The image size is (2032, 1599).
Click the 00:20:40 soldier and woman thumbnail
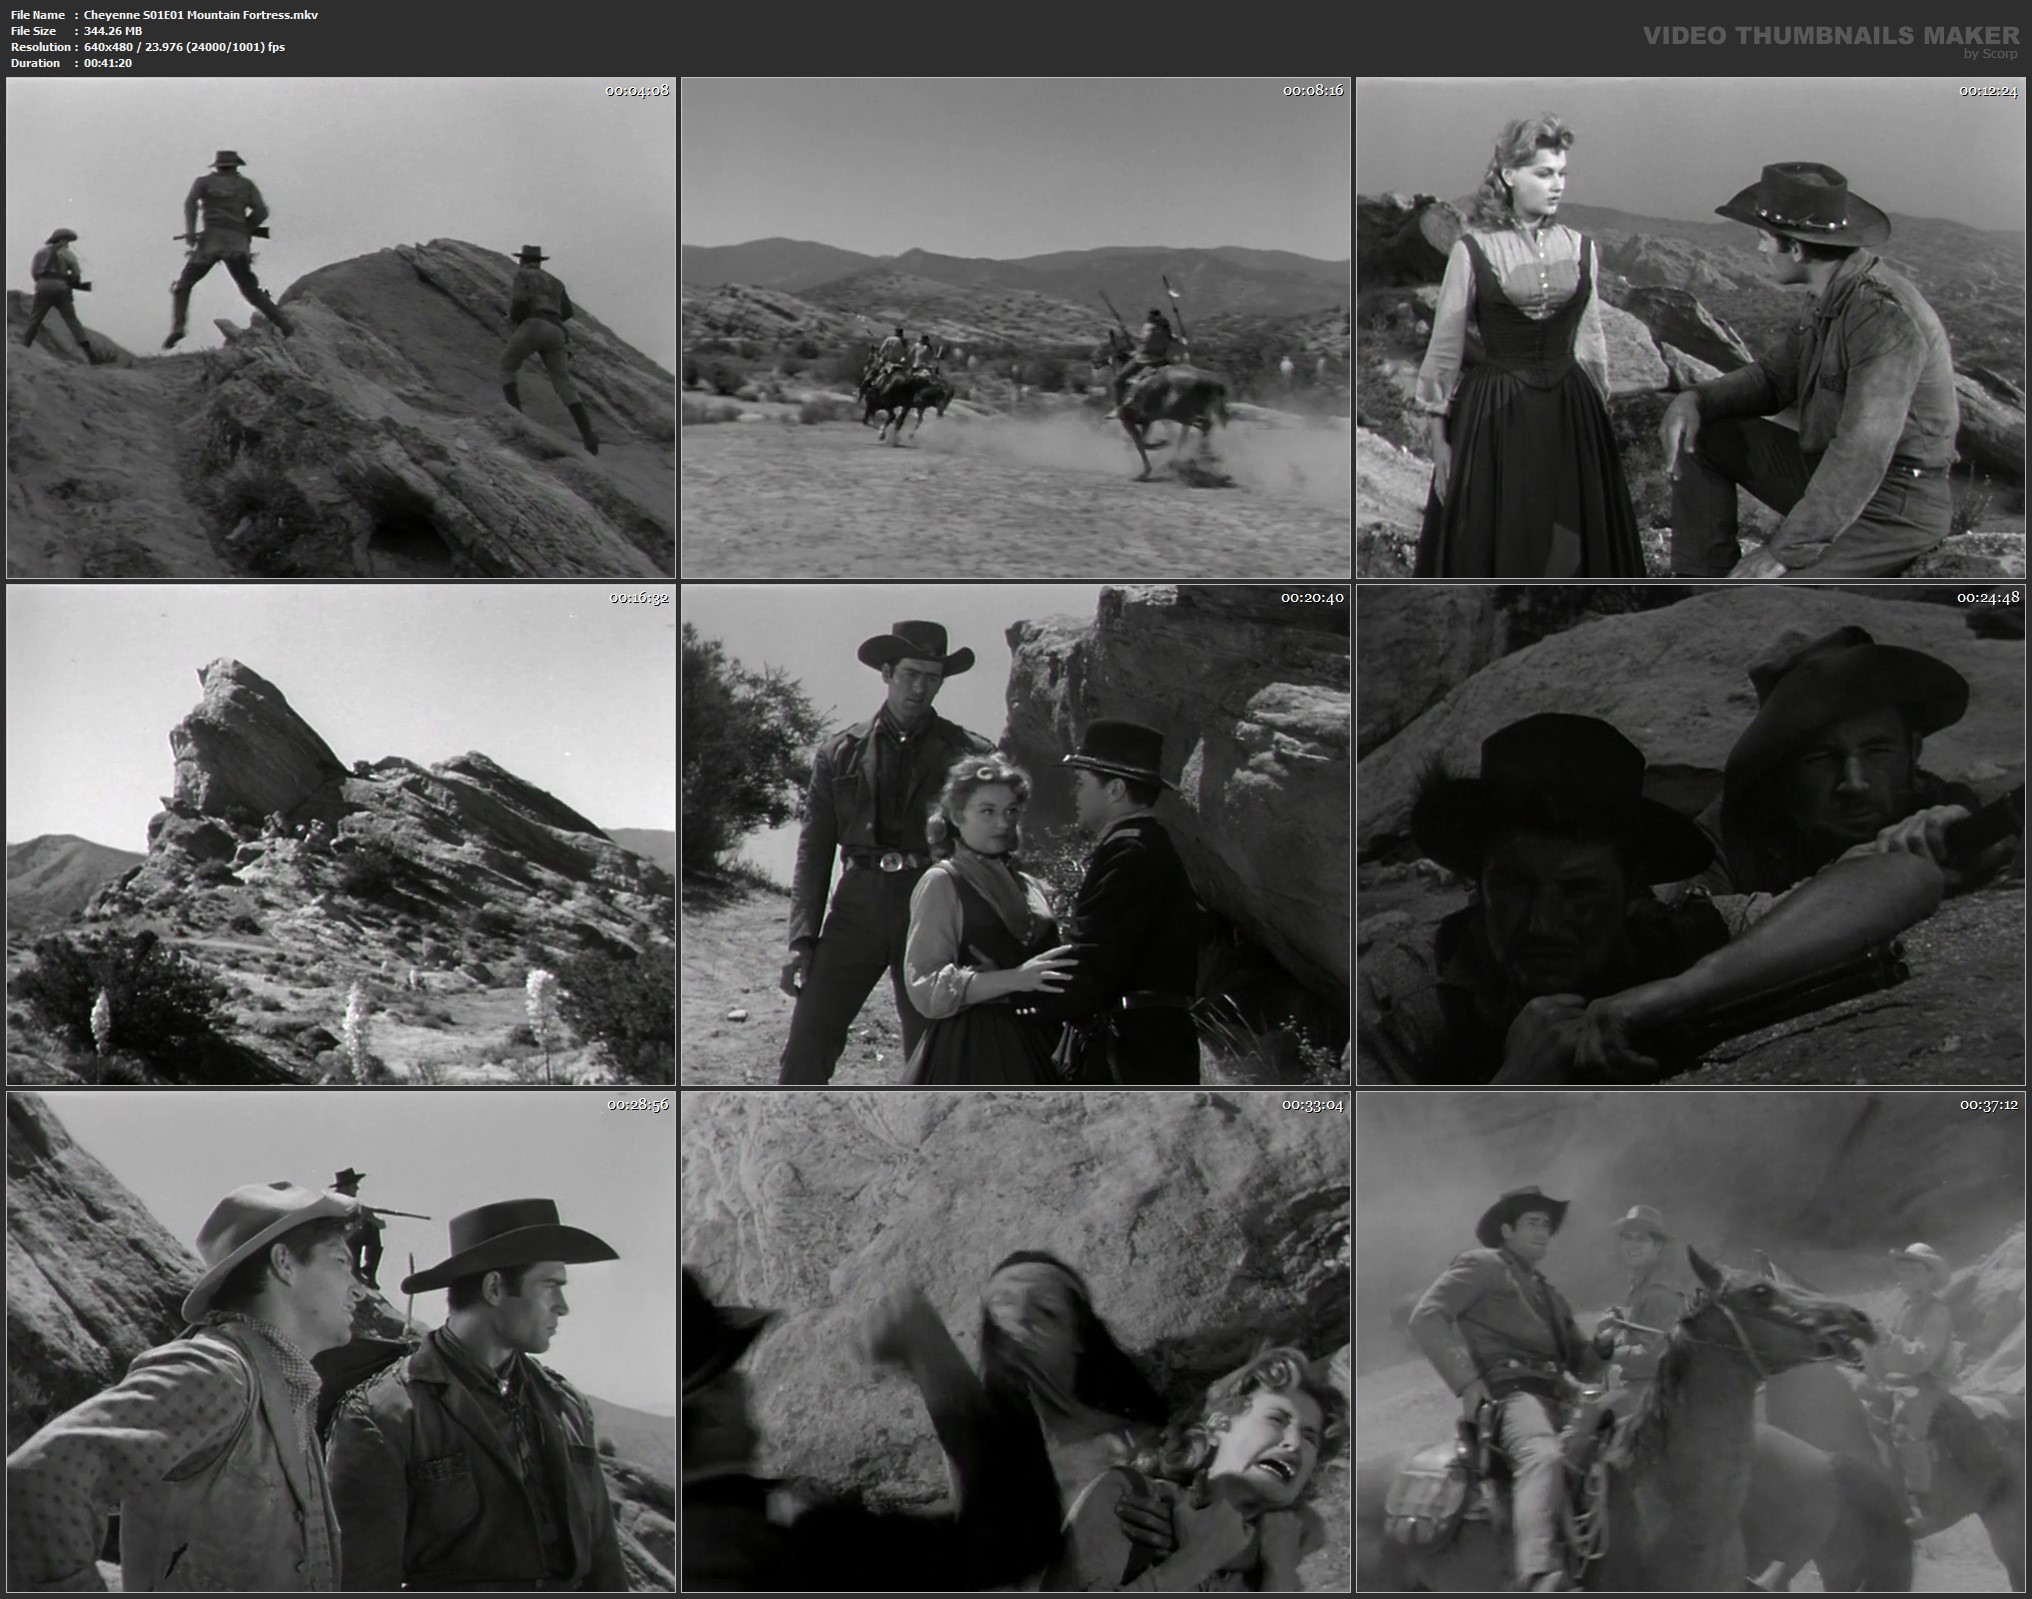tap(1015, 835)
